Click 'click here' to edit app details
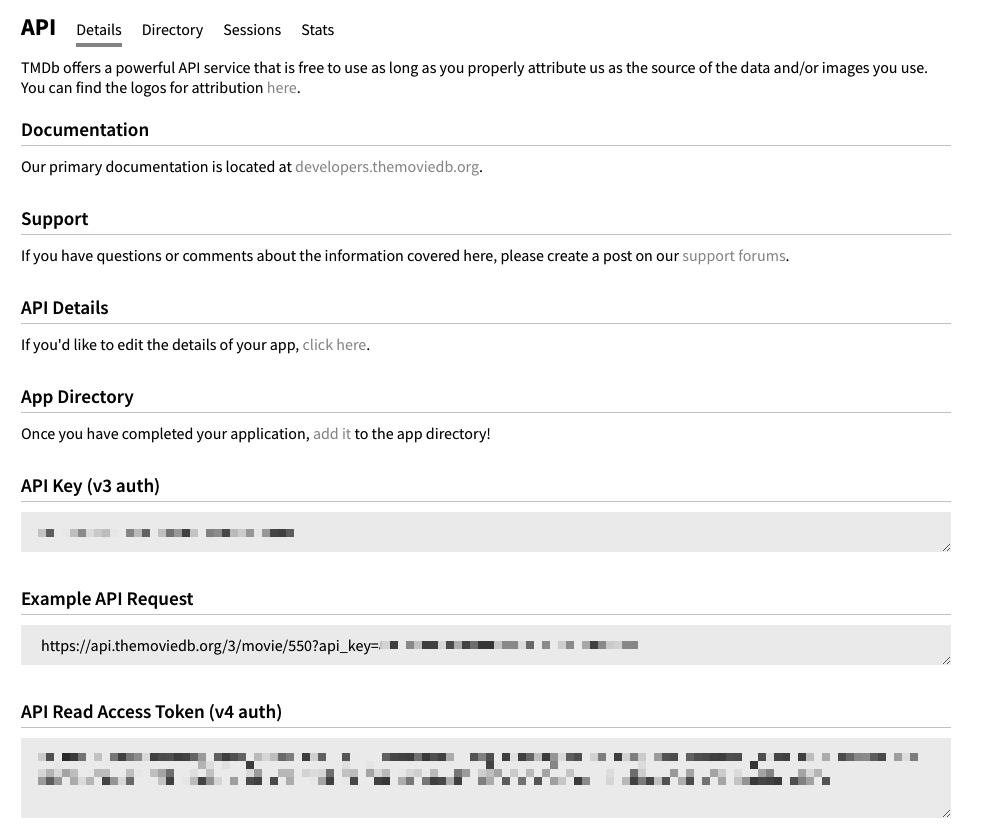Viewport: 986px width, 839px height. pos(334,344)
